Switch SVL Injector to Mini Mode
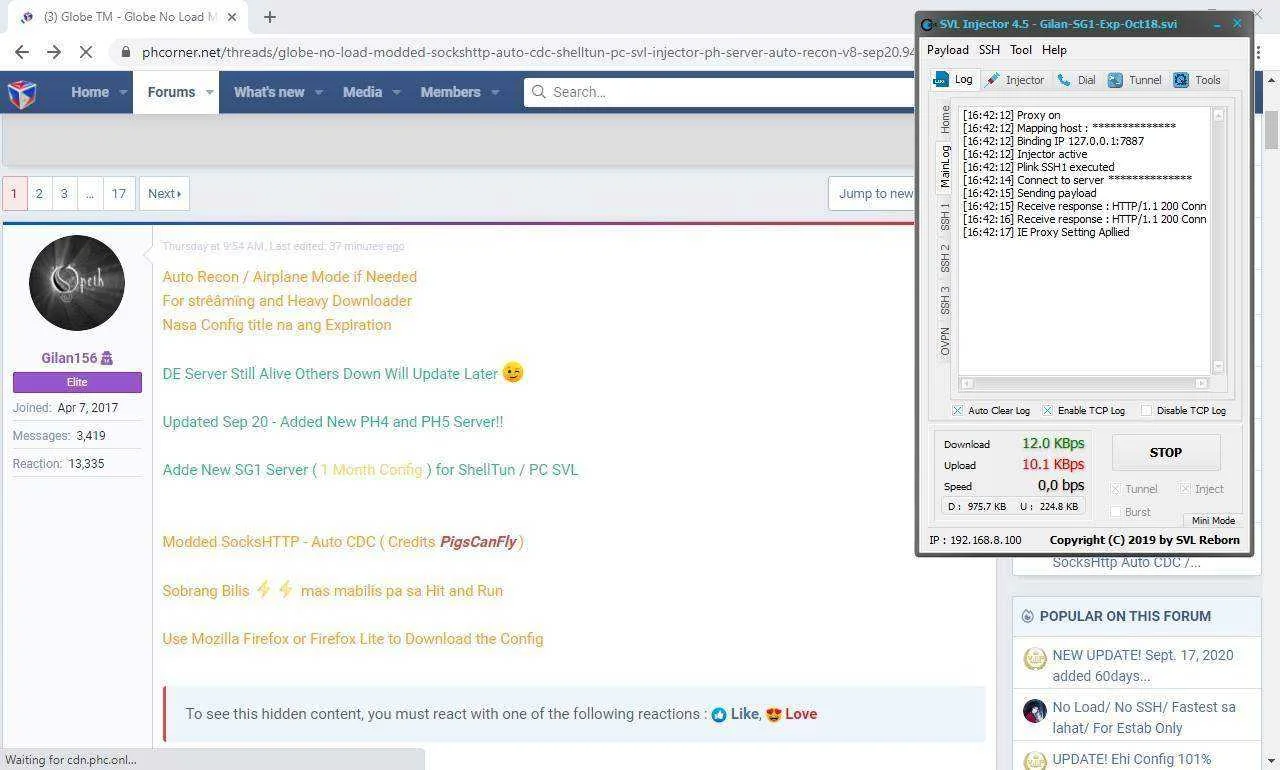Screen dimensions: 1280x770 click(x=1213, y=520)
